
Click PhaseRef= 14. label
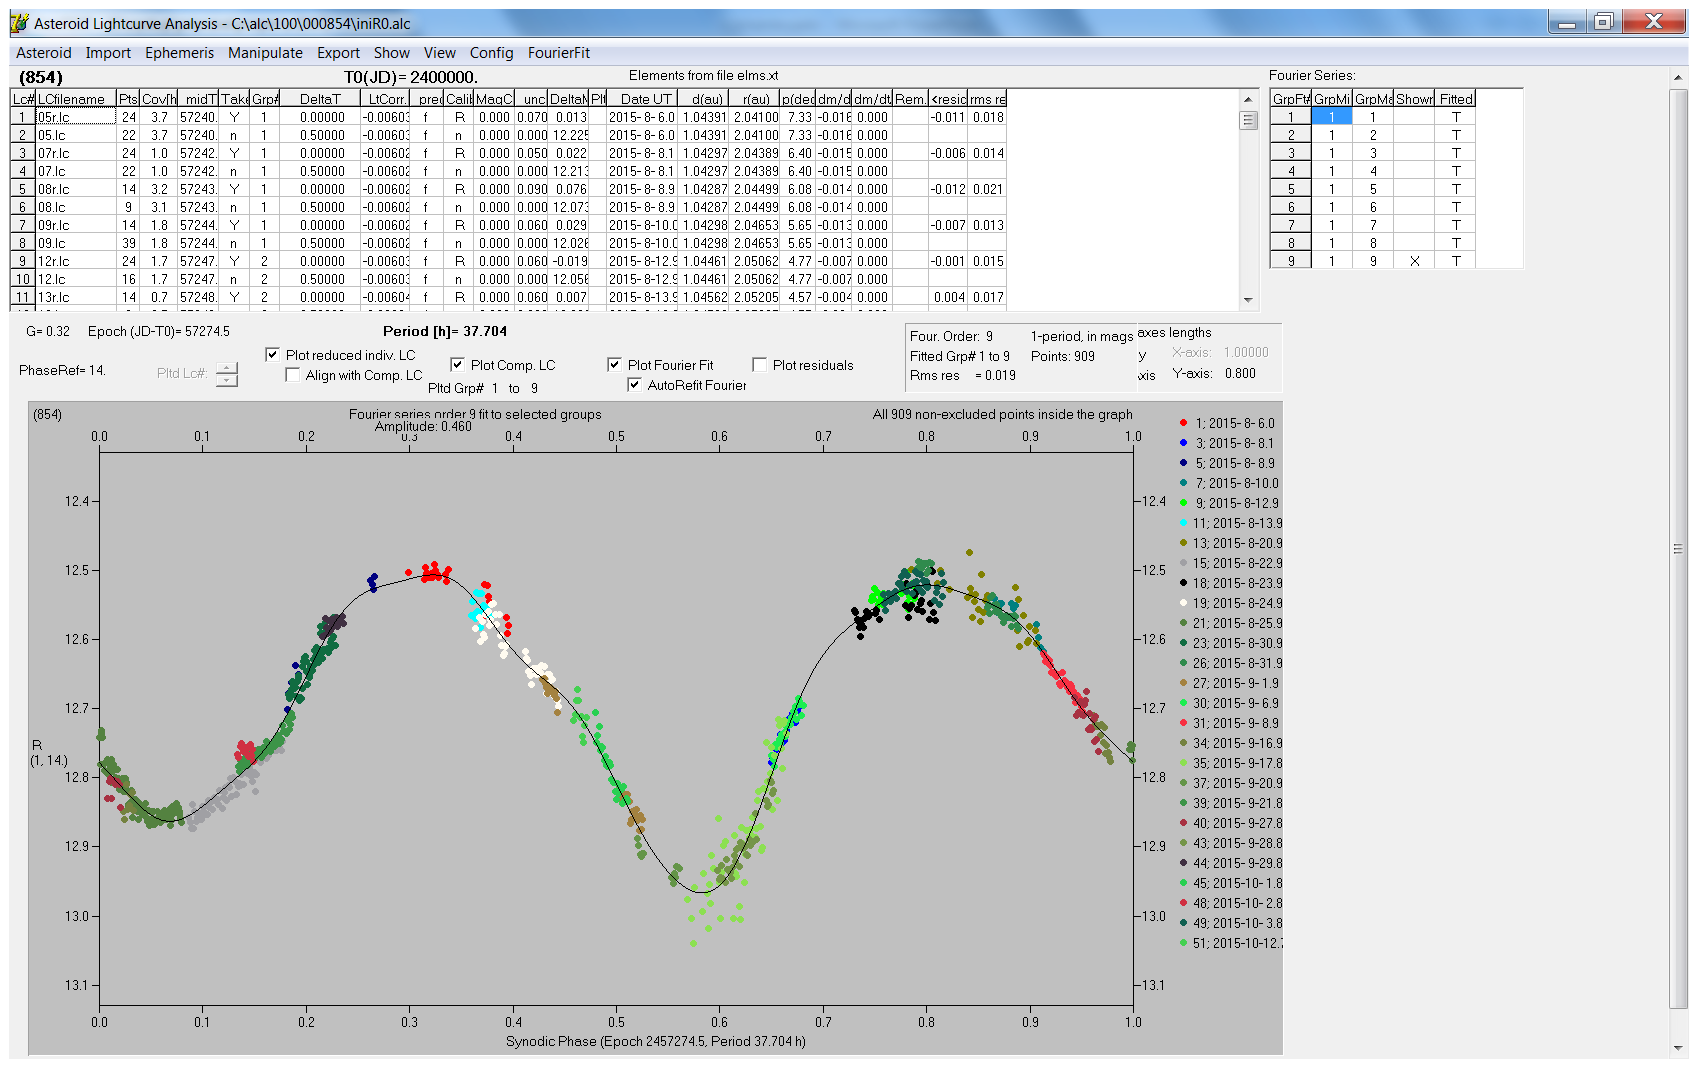click(62, 370)
